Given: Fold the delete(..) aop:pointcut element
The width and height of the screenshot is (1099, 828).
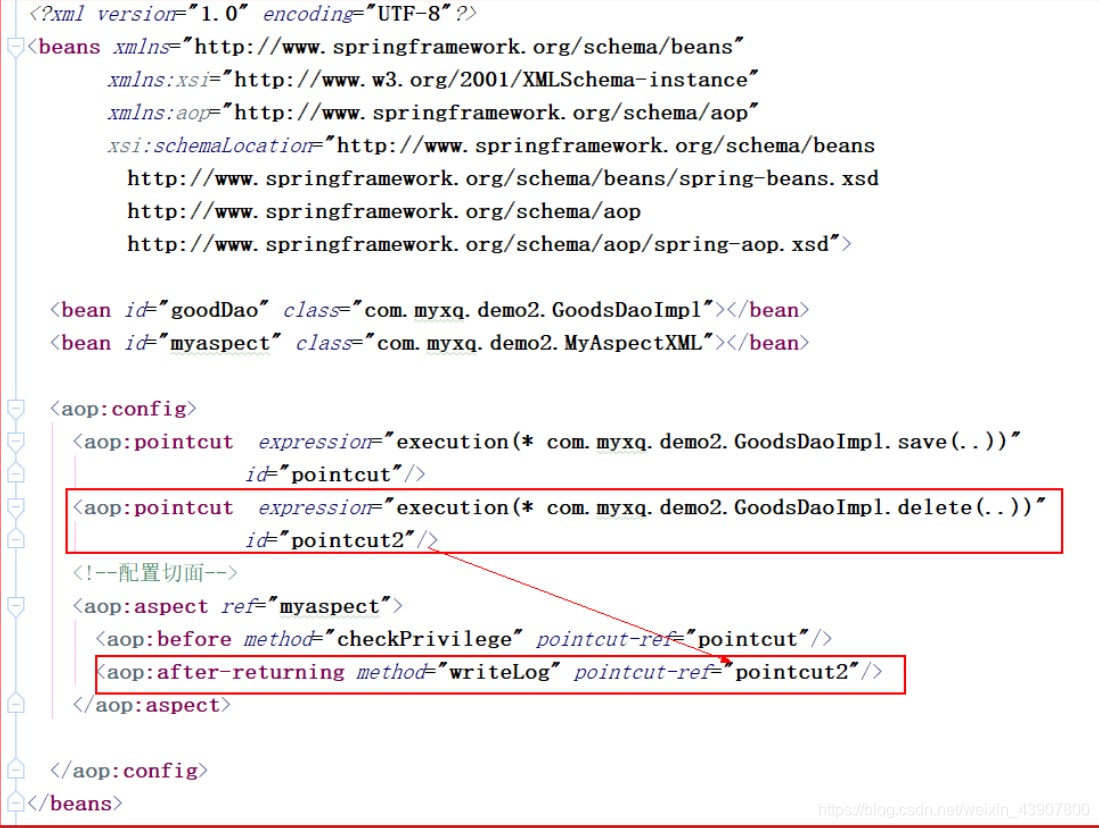Looking at the screenshot, I should tap(15, 508).
